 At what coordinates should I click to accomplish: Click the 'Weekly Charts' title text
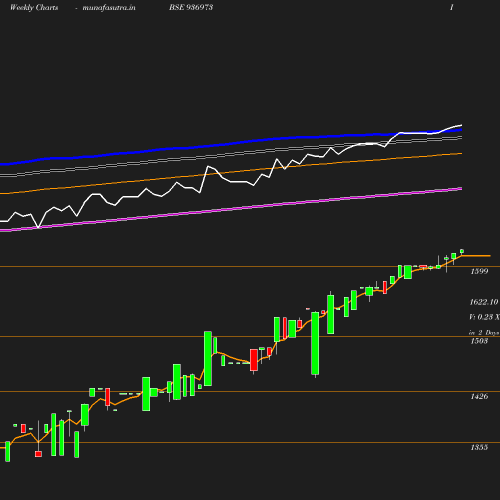coord(34,7)
